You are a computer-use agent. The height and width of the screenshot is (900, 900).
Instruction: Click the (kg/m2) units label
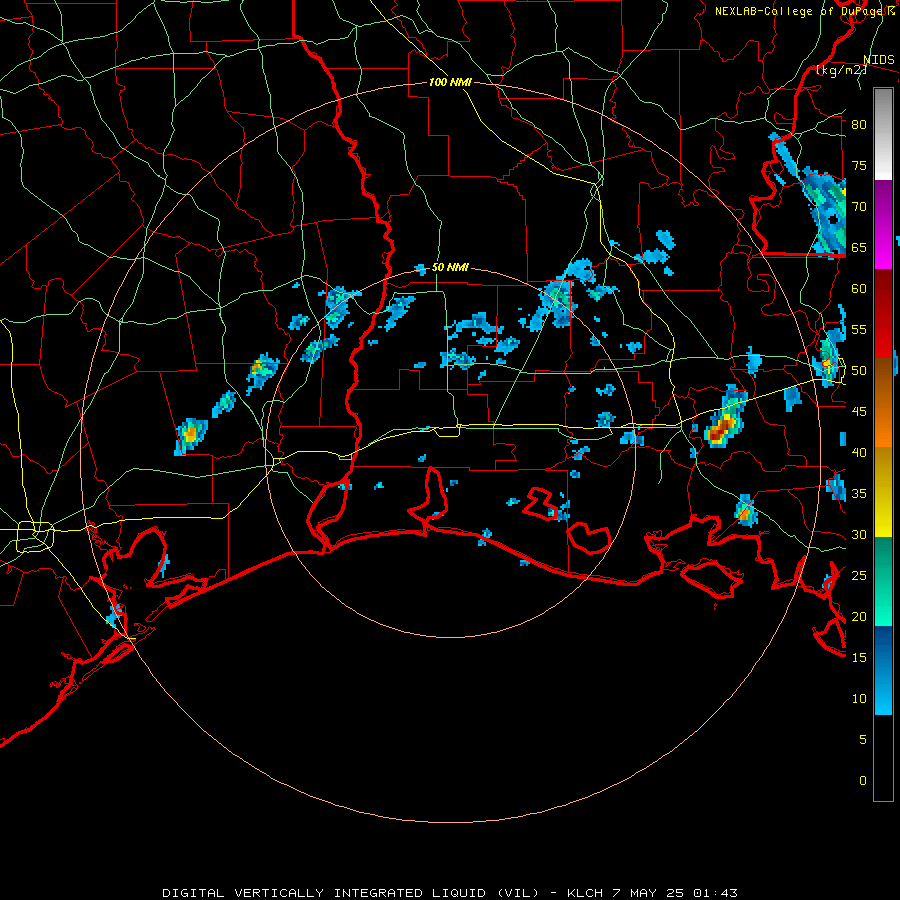click(841, 70)
